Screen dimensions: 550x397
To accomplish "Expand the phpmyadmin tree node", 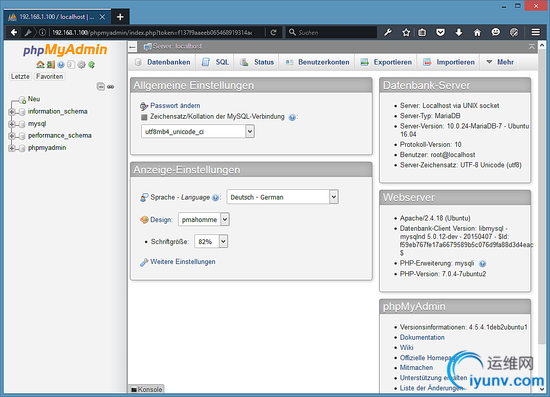I will (12, 148).
